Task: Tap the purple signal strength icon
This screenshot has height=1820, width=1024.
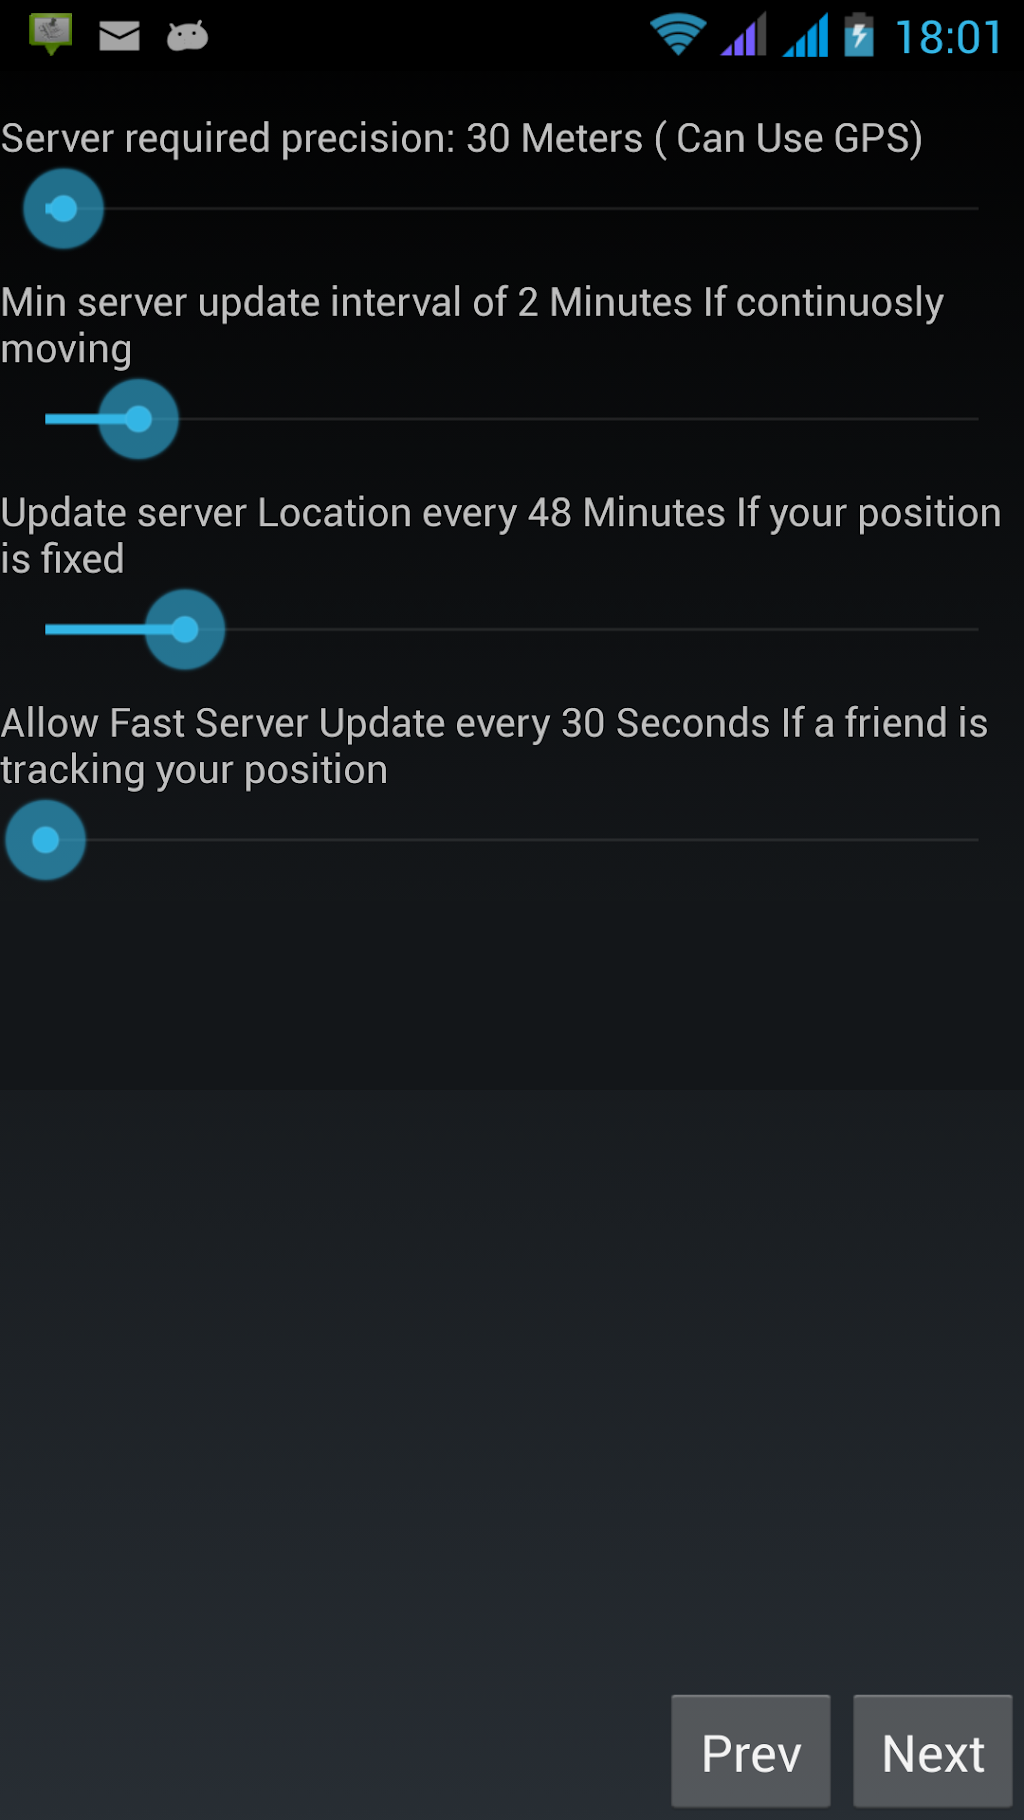Action: coord(743,34)
